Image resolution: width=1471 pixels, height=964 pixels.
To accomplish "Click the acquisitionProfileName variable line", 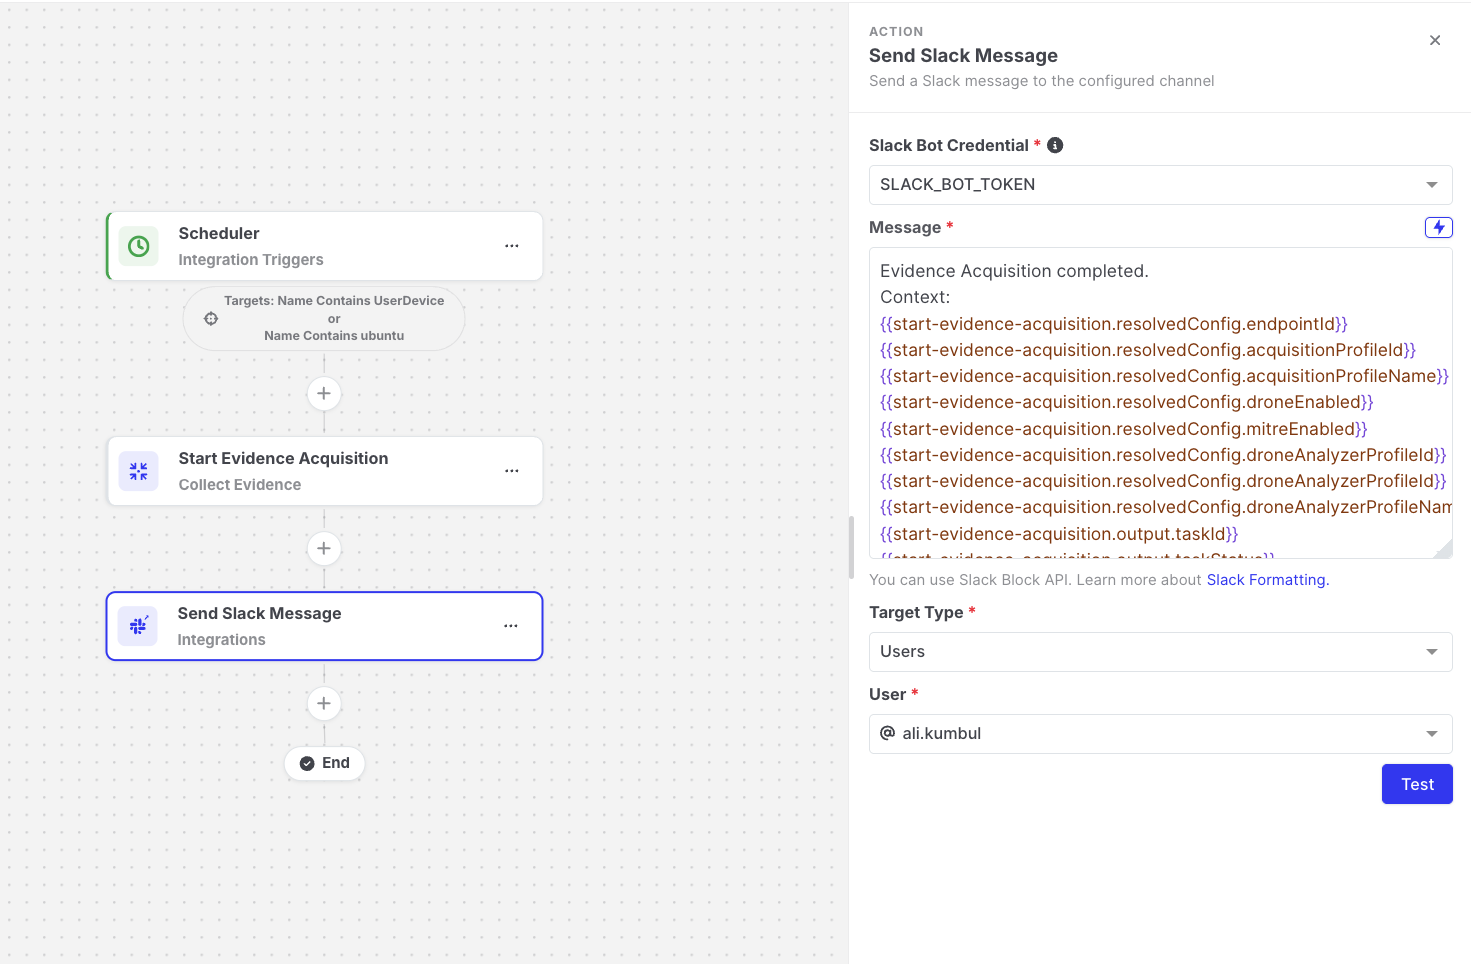I will (x=1164, y=376).
